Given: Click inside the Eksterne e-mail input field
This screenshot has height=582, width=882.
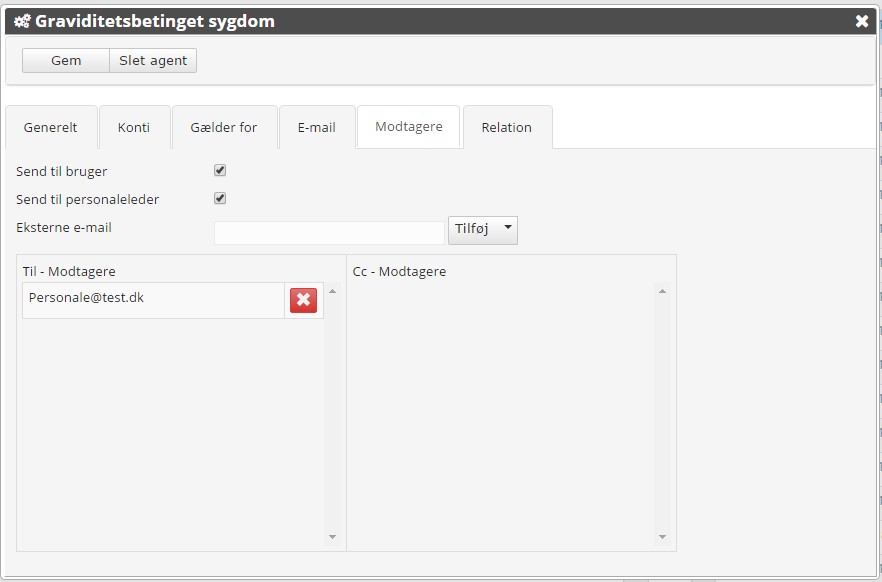Looking at the screenshot, I should [329, 231].
